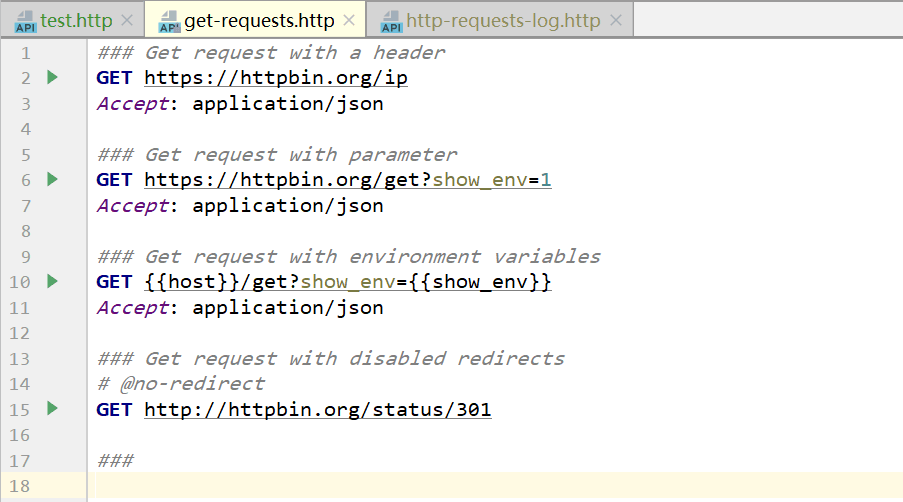Click the comment 'Get request with a header'

tap(271, 52)
